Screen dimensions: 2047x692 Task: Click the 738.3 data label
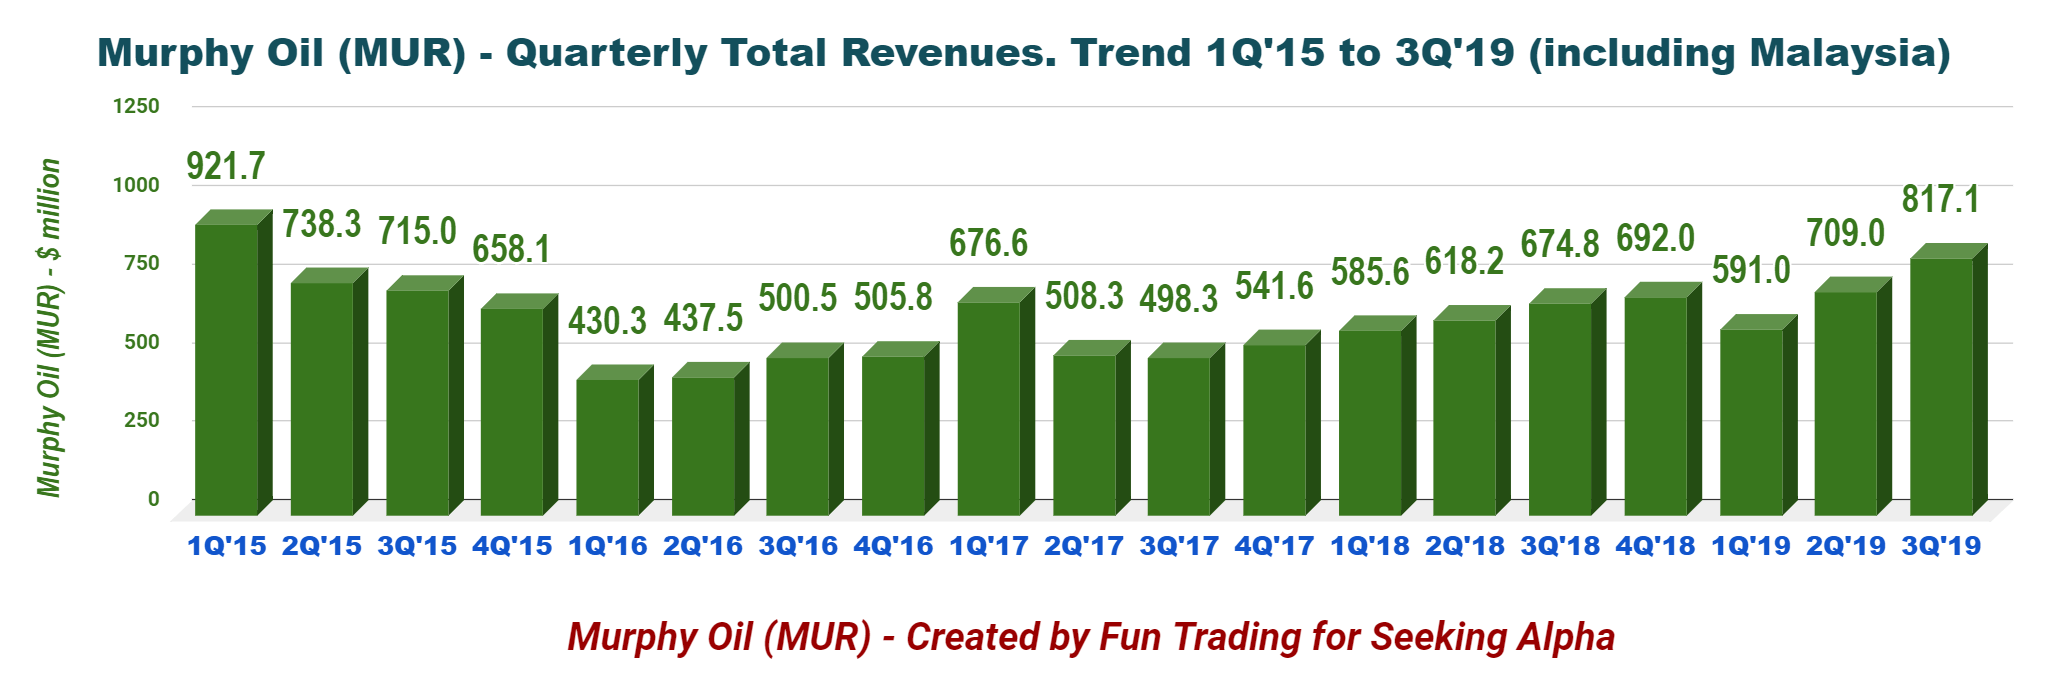coord(321,224)
